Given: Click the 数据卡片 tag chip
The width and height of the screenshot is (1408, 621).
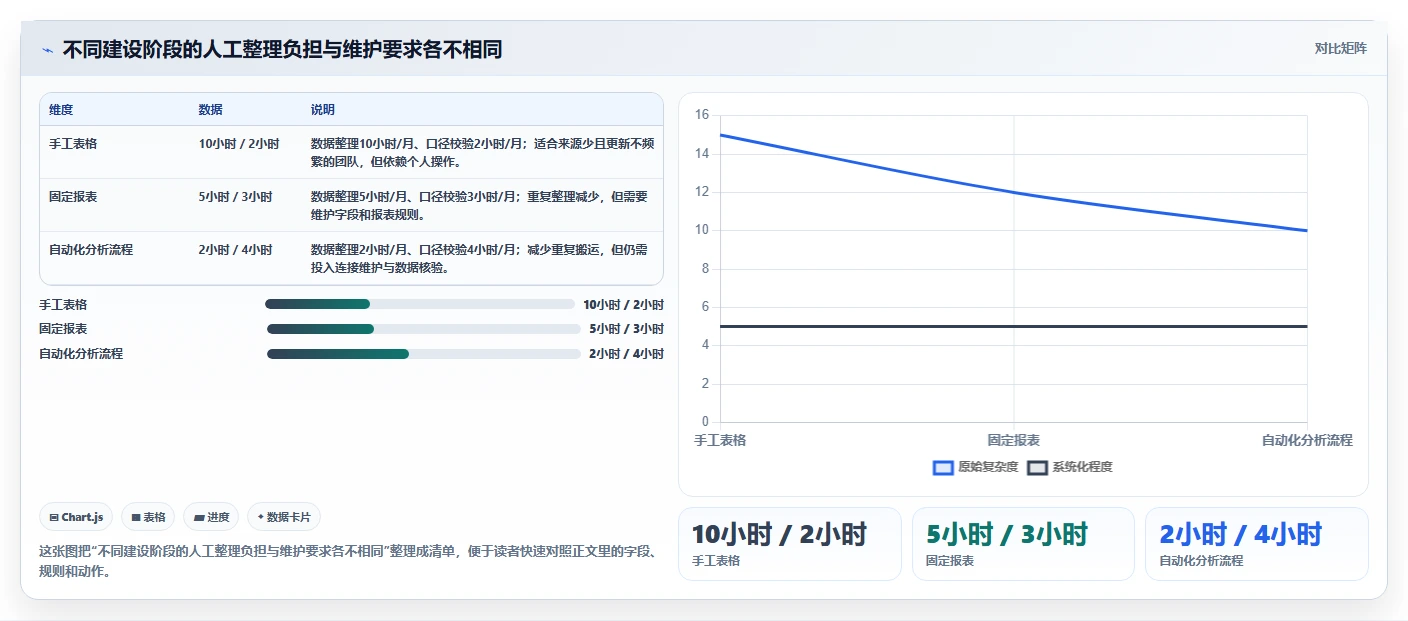Looking at the screenshot, I should [284, 517].
